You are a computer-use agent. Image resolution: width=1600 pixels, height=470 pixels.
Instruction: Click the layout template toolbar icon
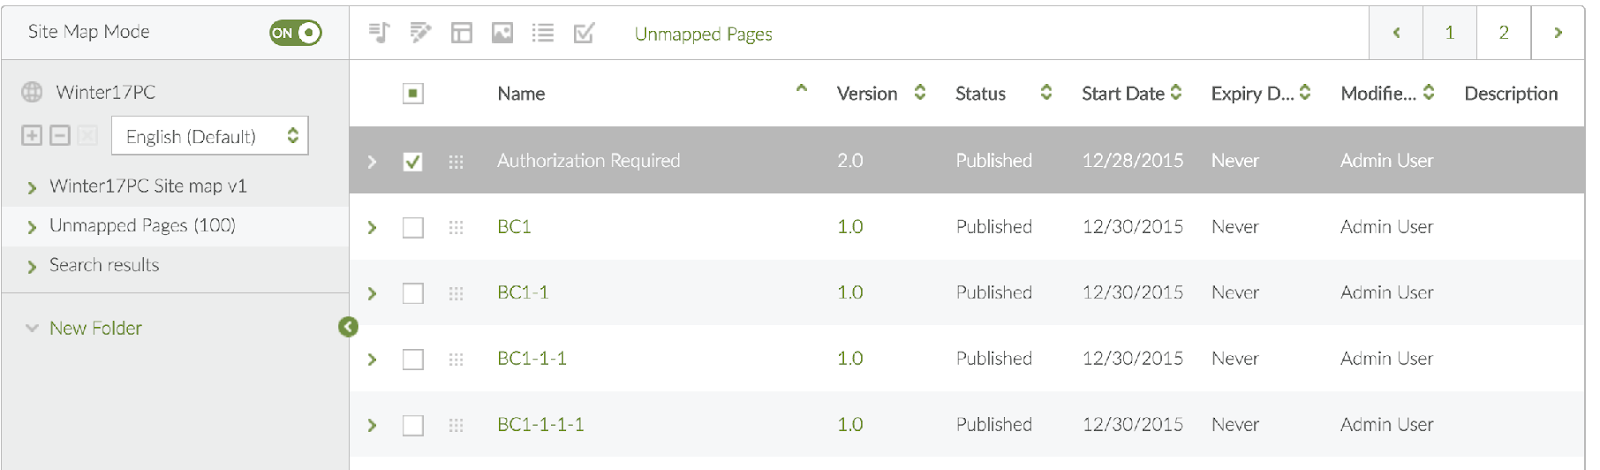point(461,33)
